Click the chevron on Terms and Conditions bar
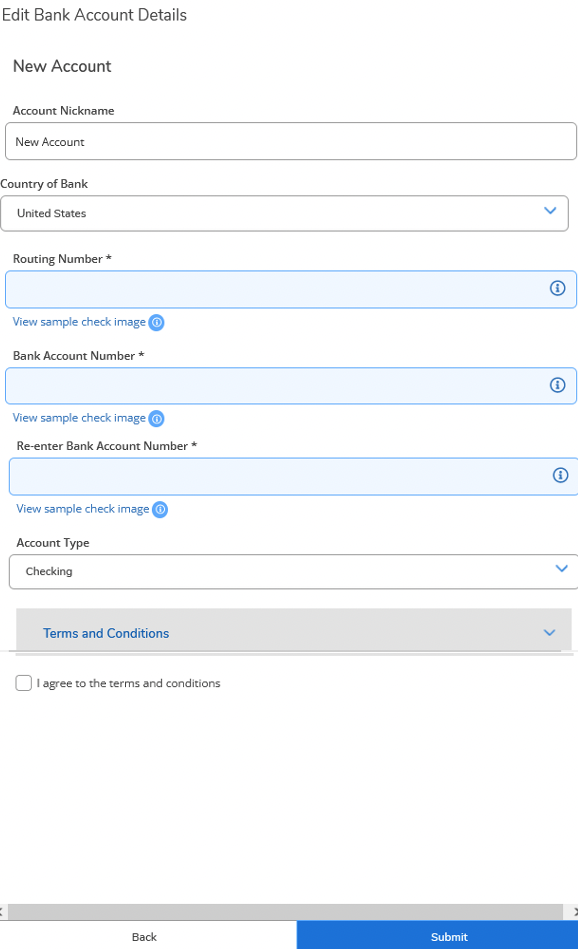This screenshot has width=578, height=949. click(550, 632)
